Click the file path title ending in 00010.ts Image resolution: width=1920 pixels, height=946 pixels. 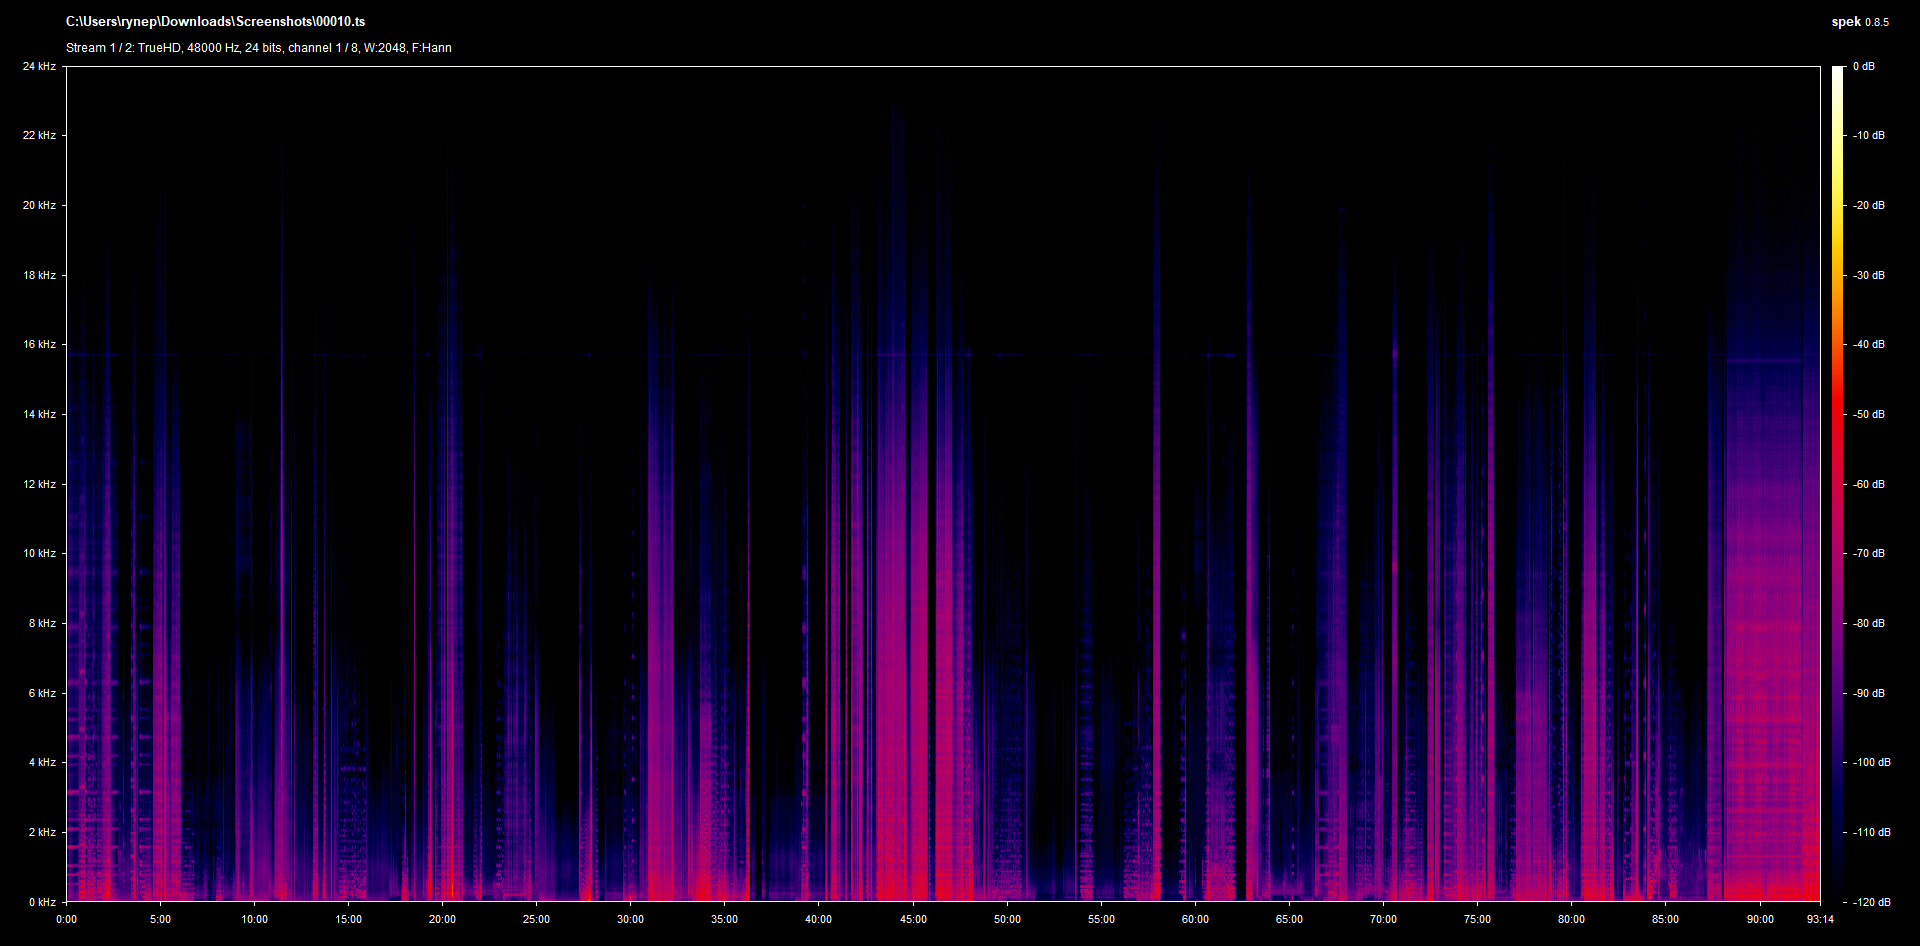pyautogui.click(x=215, y=21)
